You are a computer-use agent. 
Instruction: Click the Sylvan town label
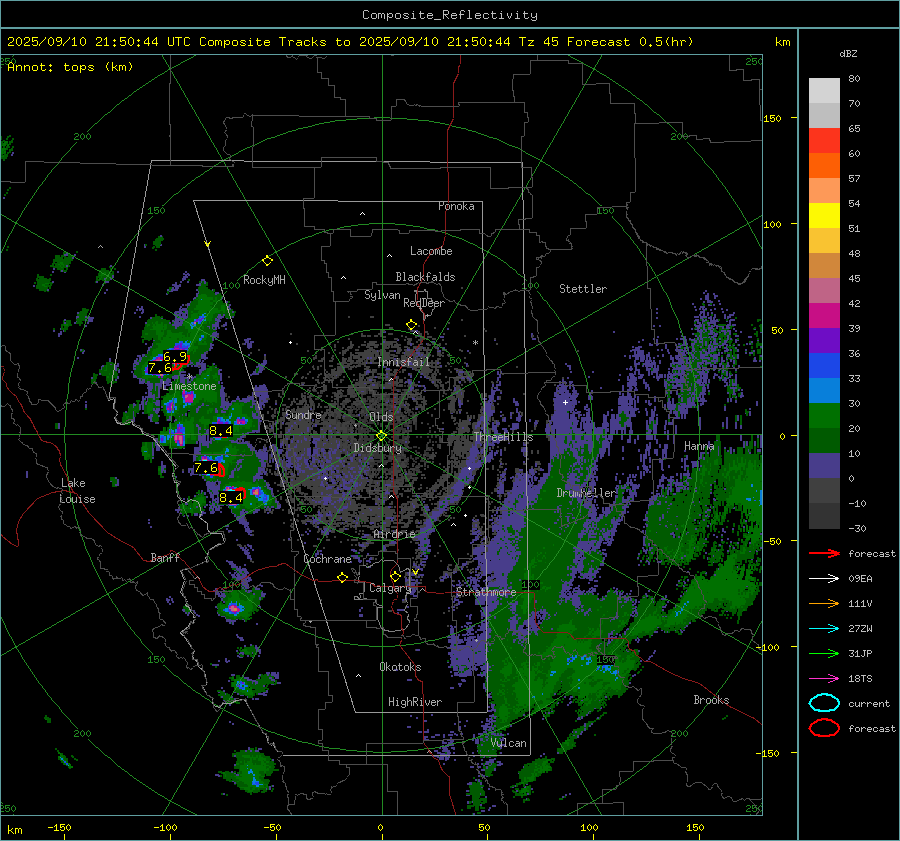pyautogui.click(x=382, y=295)
